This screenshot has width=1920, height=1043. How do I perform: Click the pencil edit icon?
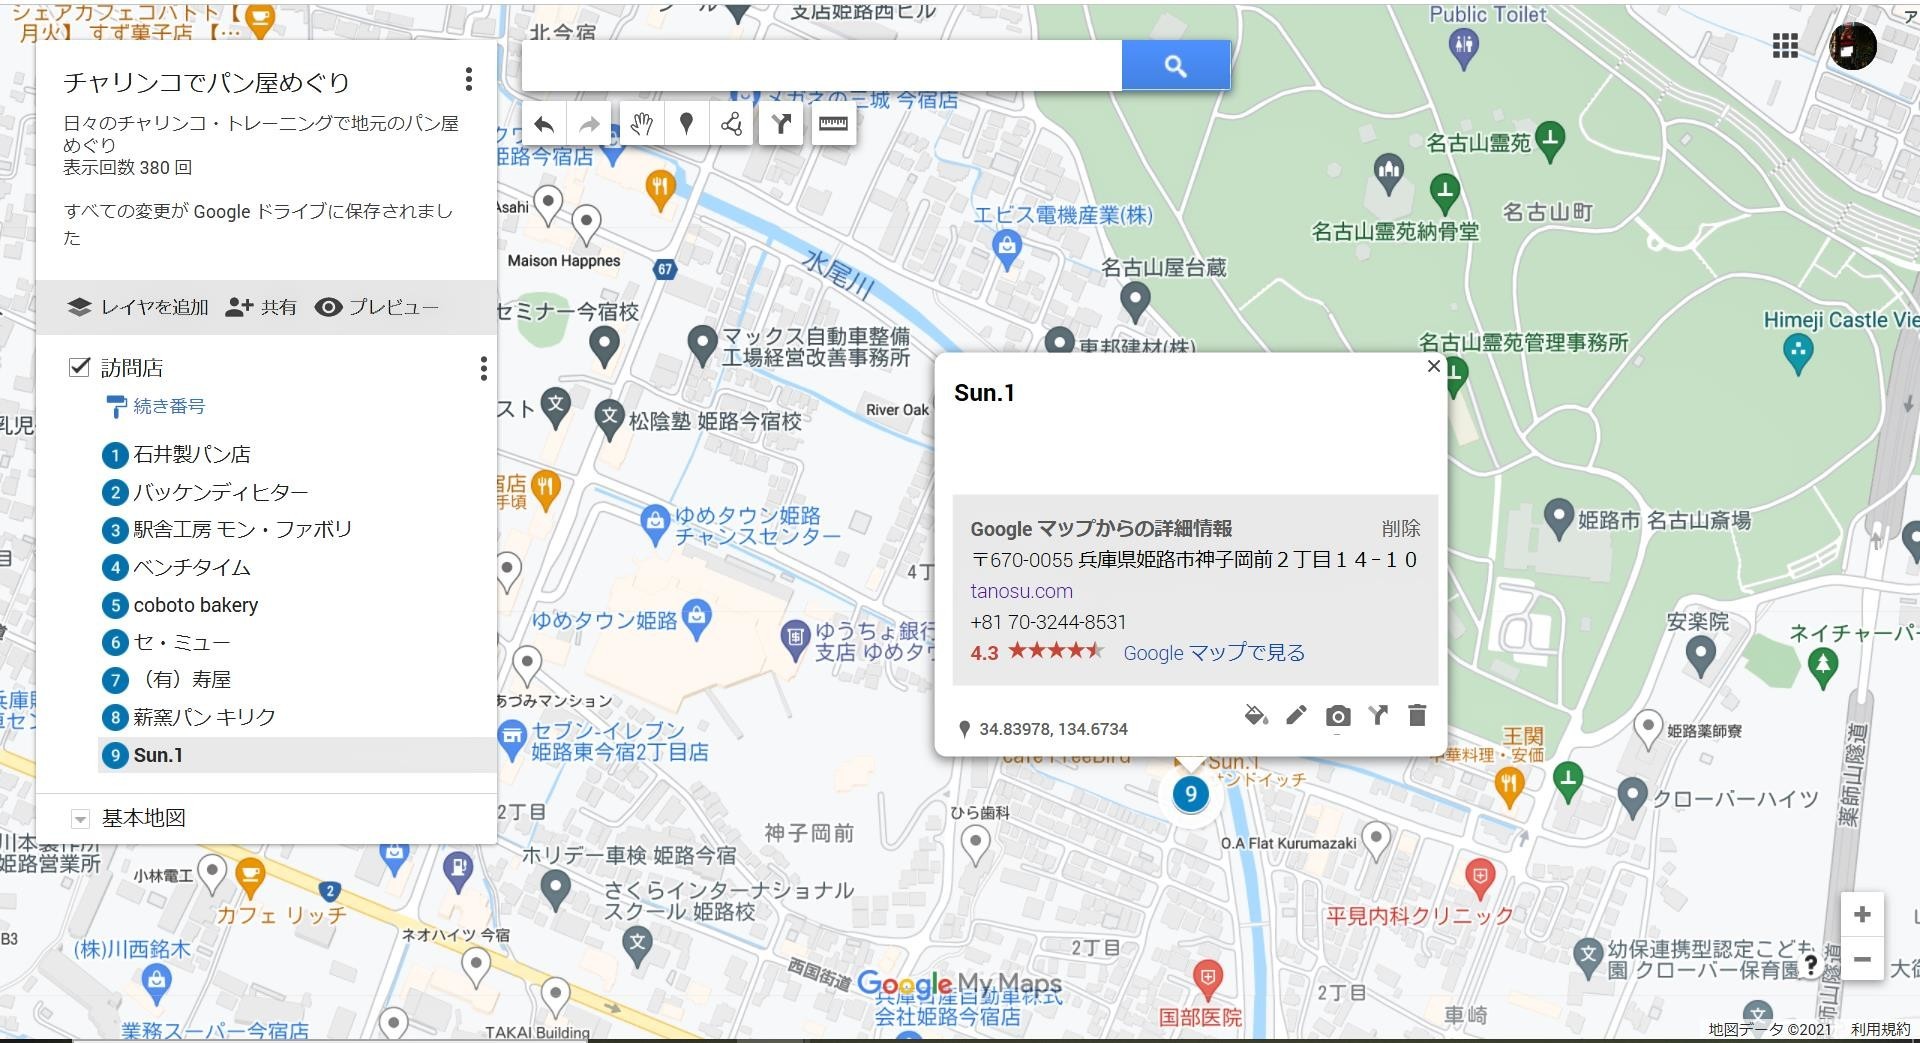(x=1296, y=715)
